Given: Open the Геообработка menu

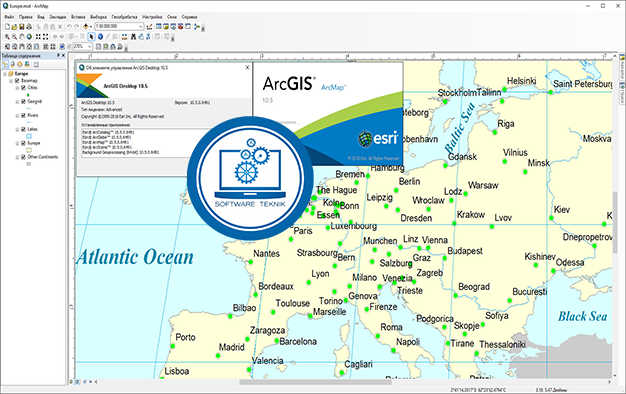Looking at the screenshot, I should pos(124,17).
